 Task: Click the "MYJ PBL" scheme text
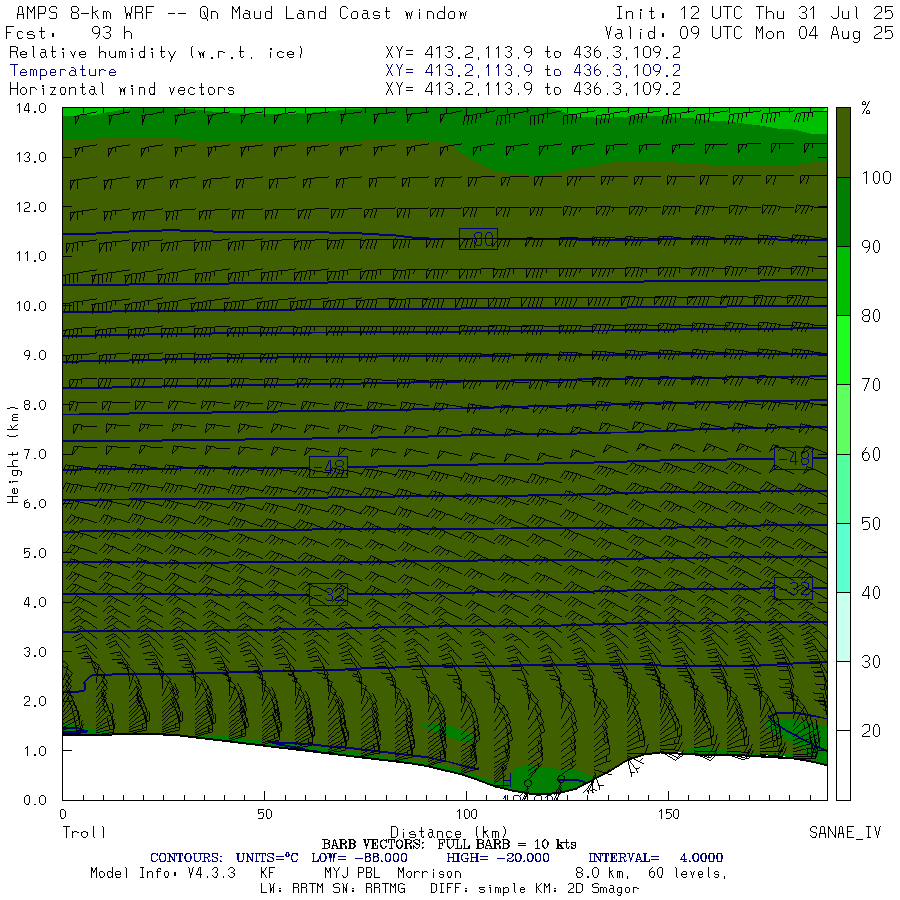pos(350,873)
